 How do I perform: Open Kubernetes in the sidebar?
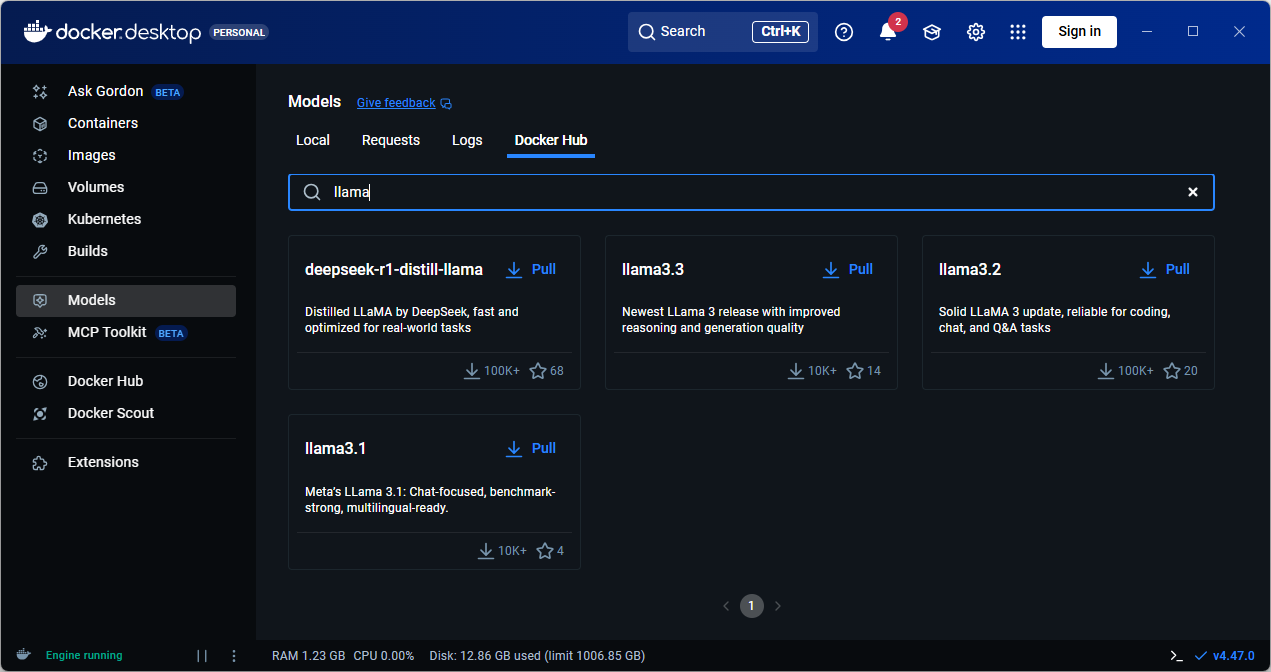tap(104, 219)
